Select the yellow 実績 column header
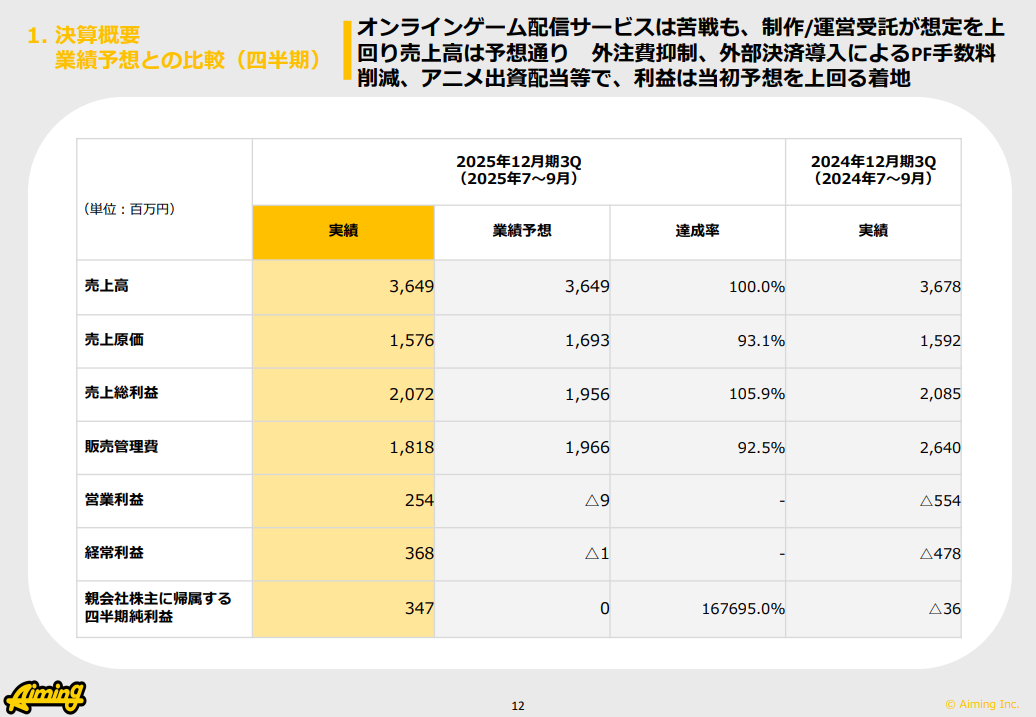 (x=343, y=231)
